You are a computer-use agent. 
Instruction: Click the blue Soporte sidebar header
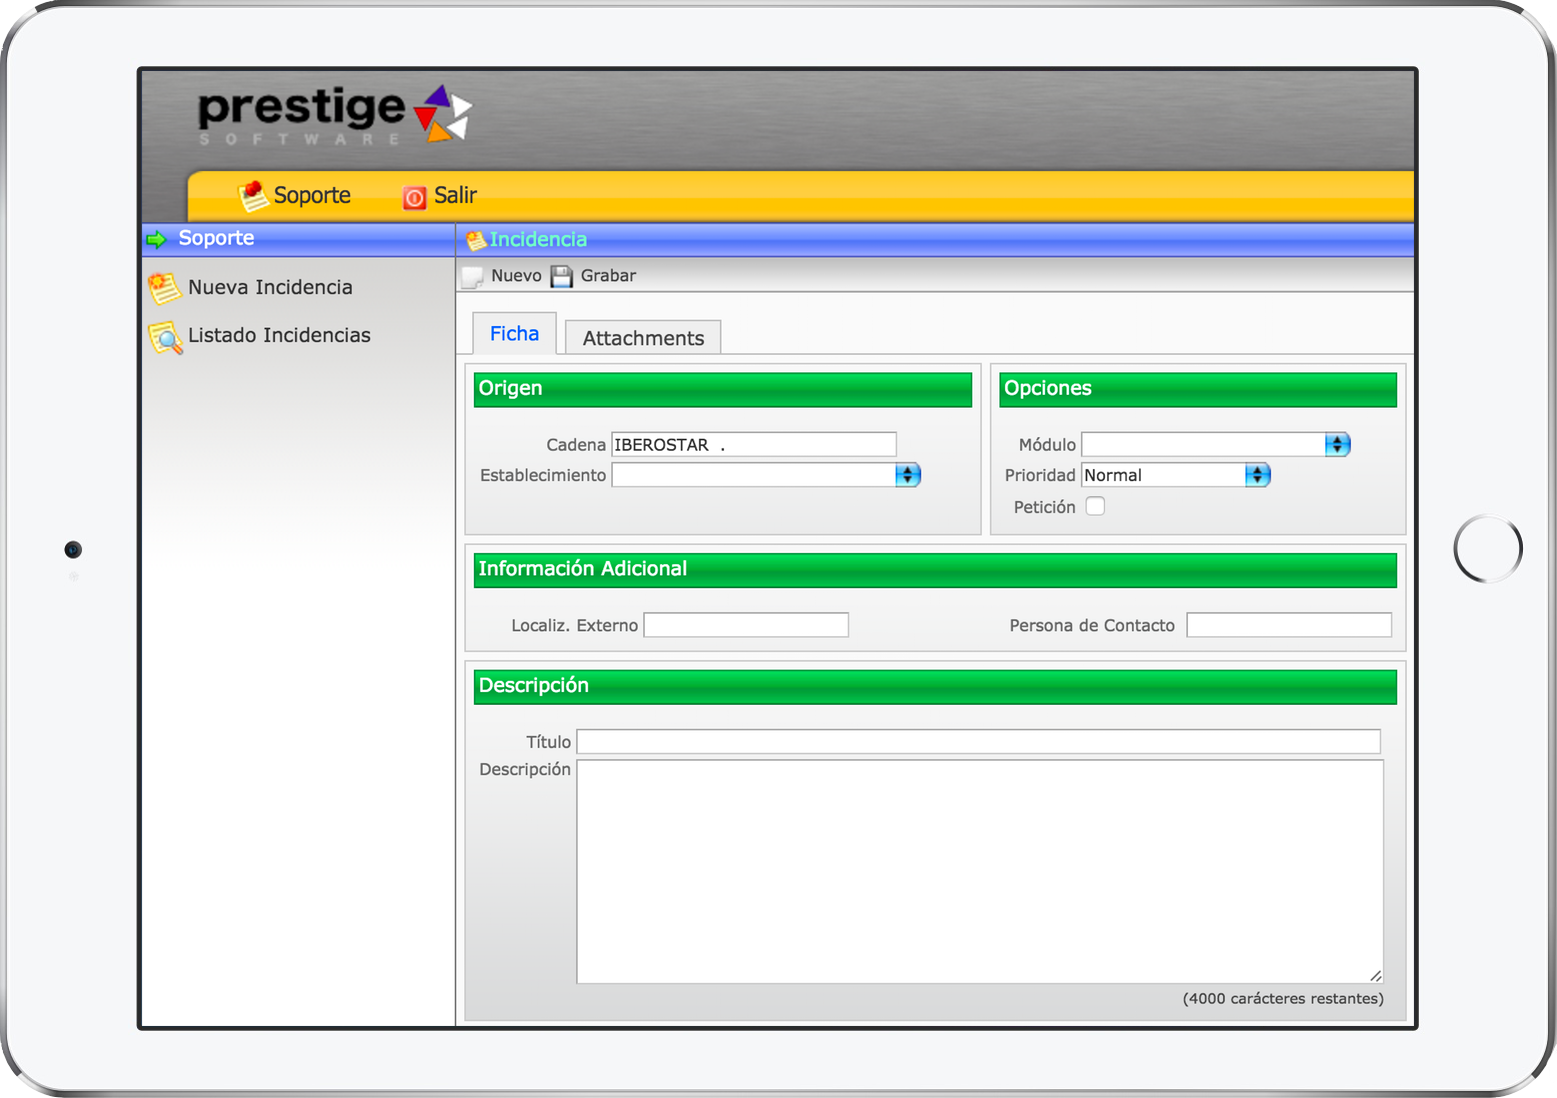(299, 239)
